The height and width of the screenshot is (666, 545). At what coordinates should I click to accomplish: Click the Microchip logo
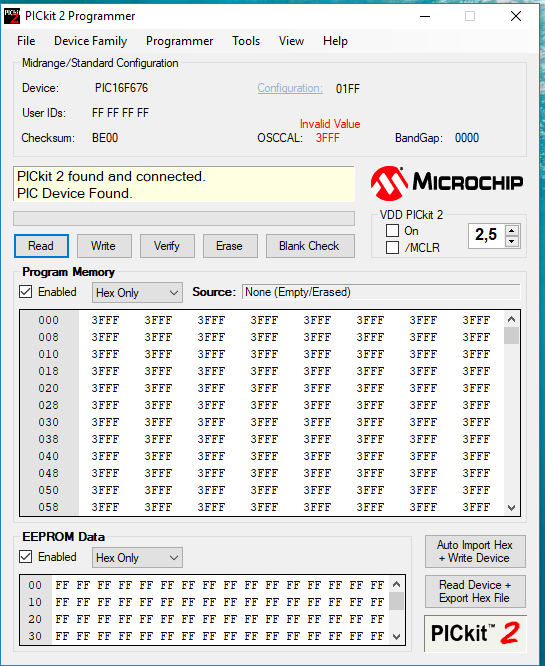(447, 183)
